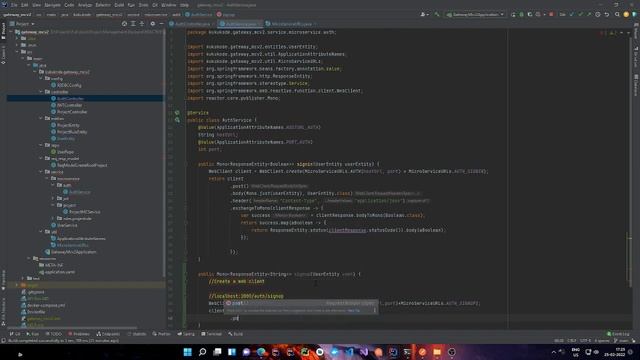This screenshot has width=640, height=360.
Task: Open File Explorer from the taskbar
Action: (x=437, y=352)
